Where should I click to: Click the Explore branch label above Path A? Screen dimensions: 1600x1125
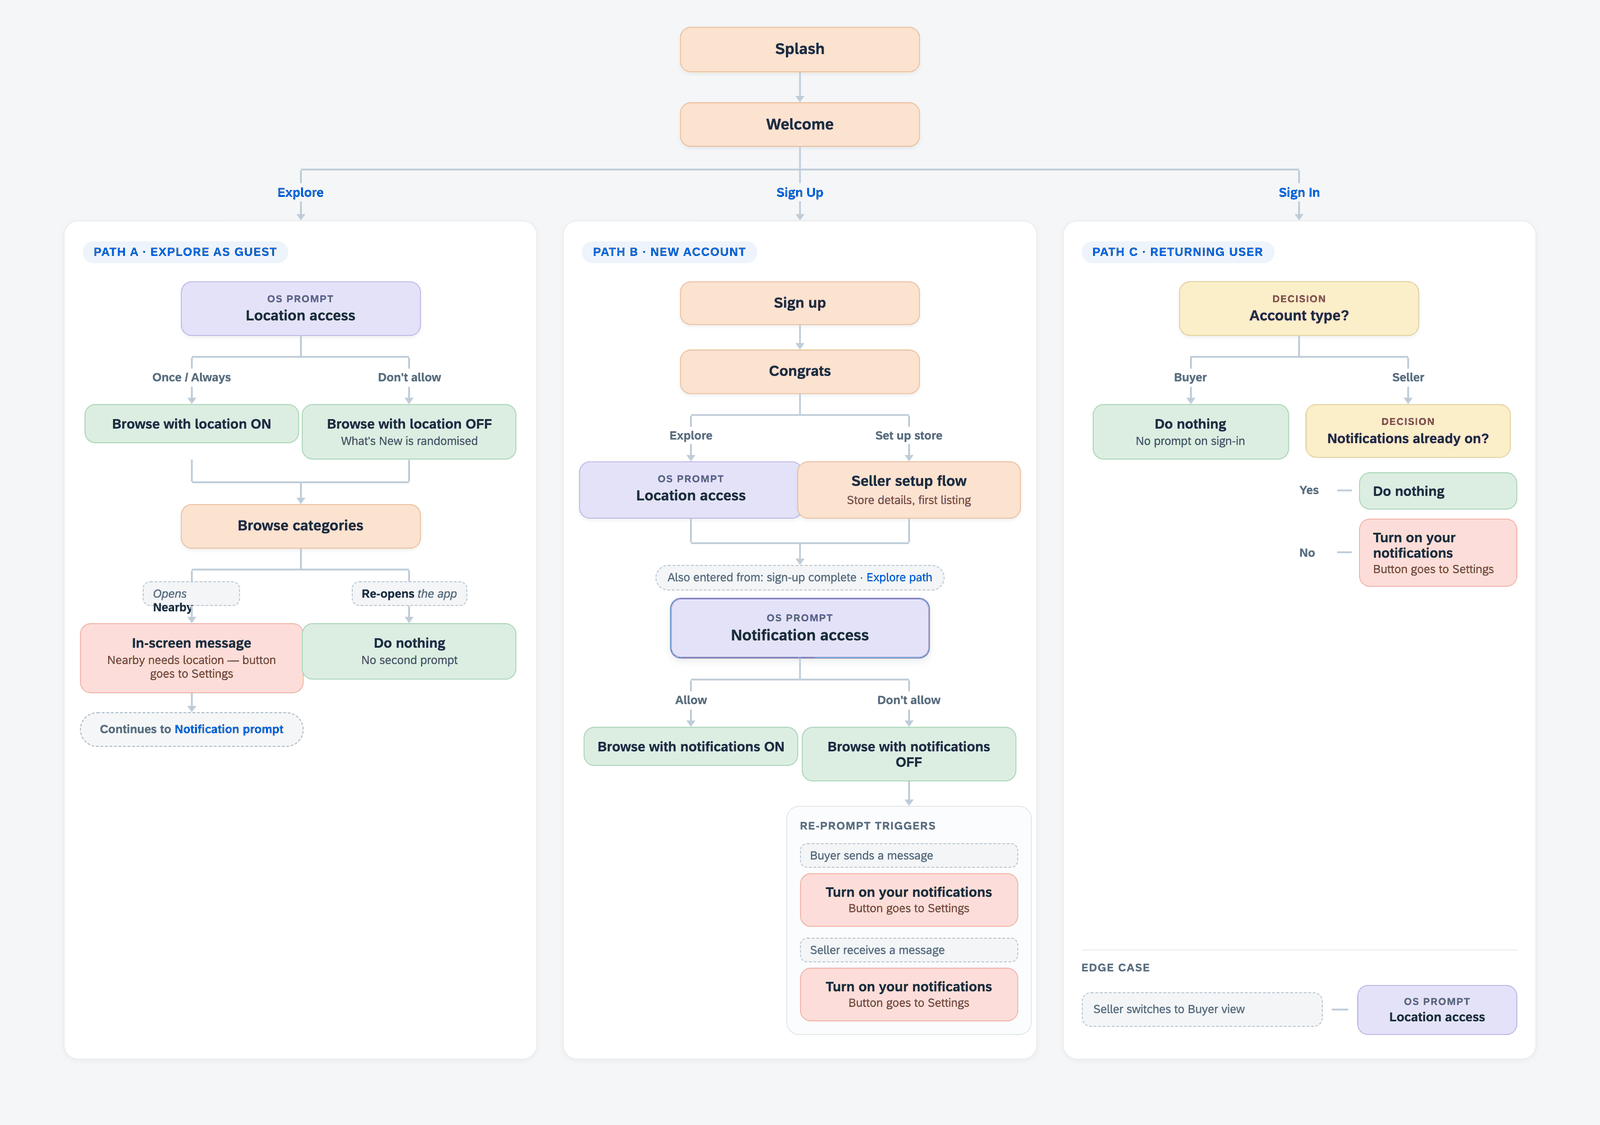pos(300,192)
